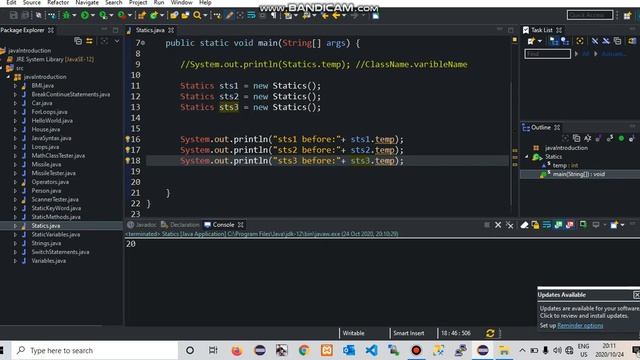Click the Save icon in toolbar
Viewport: 640px width, 360px height.
13,16
